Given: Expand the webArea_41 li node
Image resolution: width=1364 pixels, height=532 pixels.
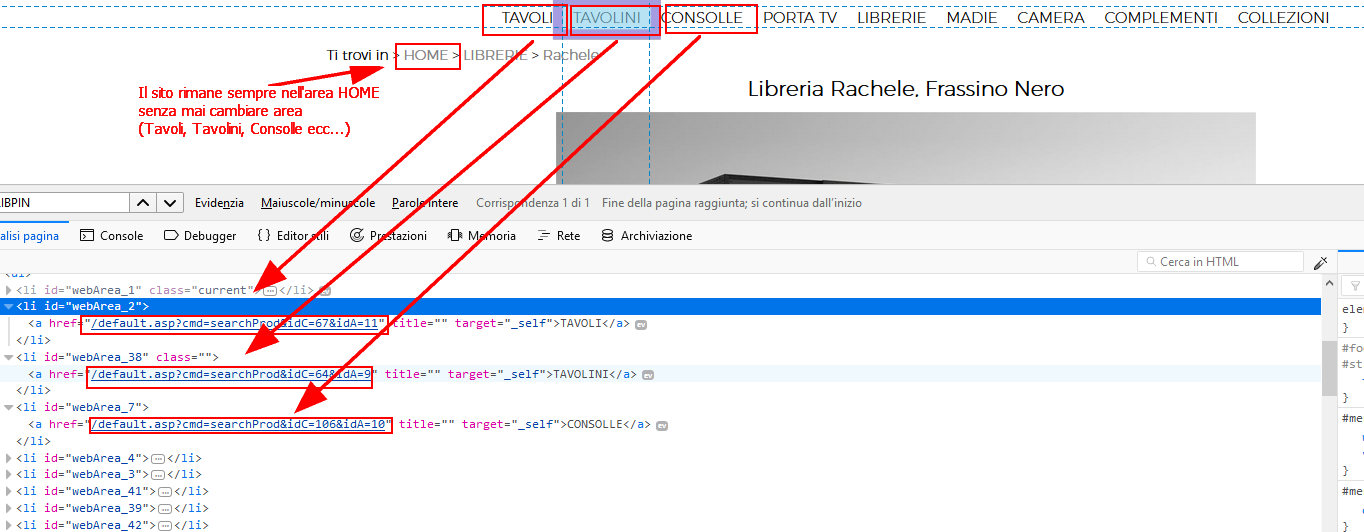Looking at the screenshot, I should click(9, 492).
